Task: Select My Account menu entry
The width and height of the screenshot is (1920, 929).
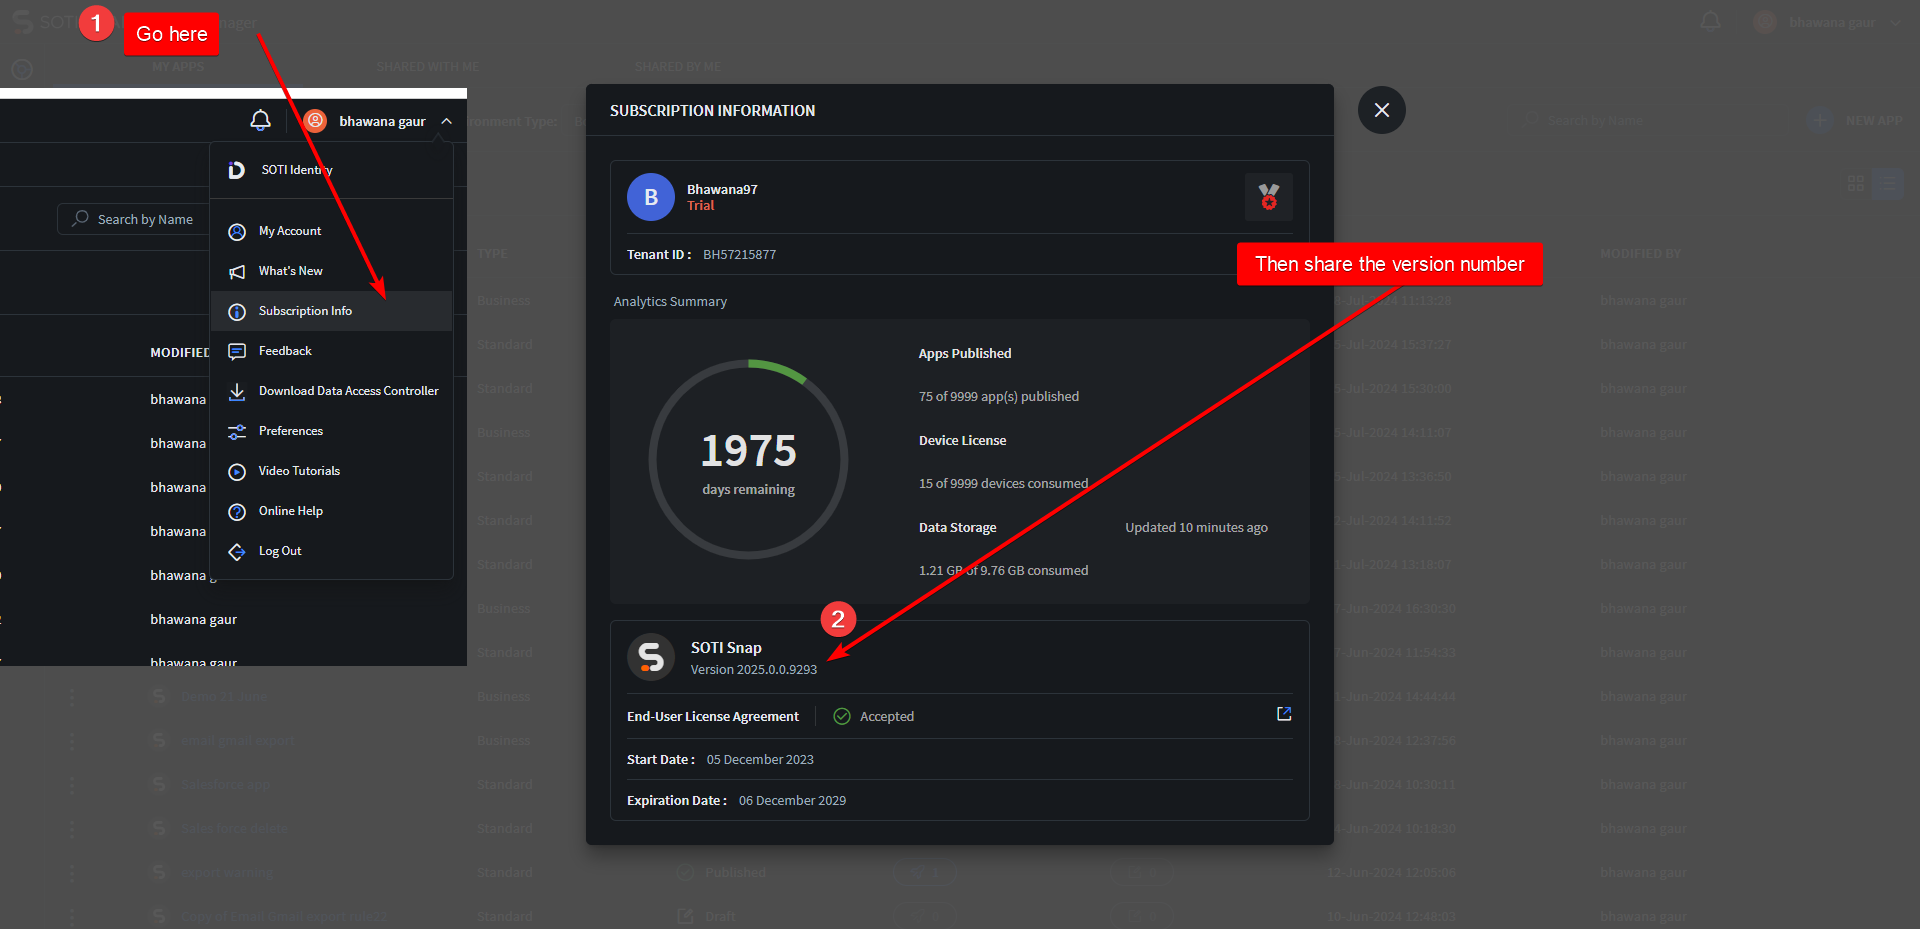Action: click(290, 231)
